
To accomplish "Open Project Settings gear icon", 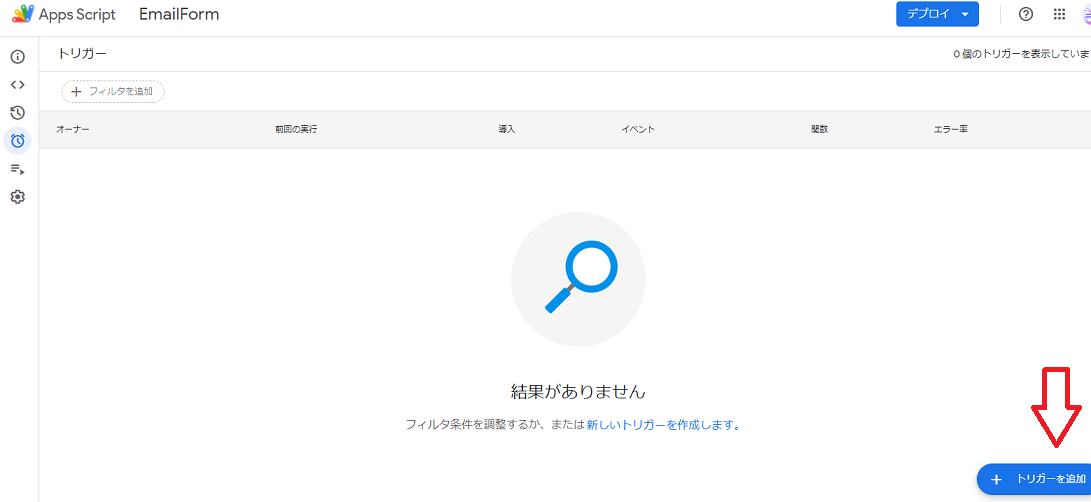I will 17,197.
